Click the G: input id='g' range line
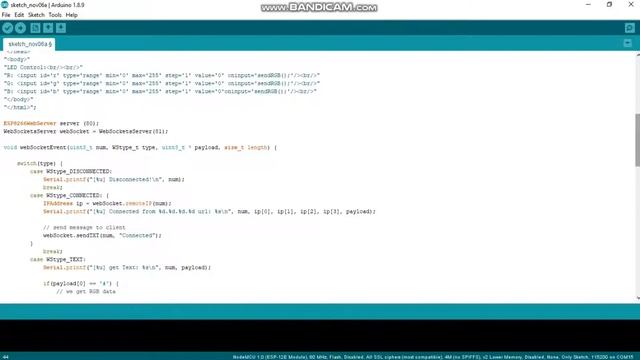The width and height of the screenshot is (640, 360). click(162, 83)
